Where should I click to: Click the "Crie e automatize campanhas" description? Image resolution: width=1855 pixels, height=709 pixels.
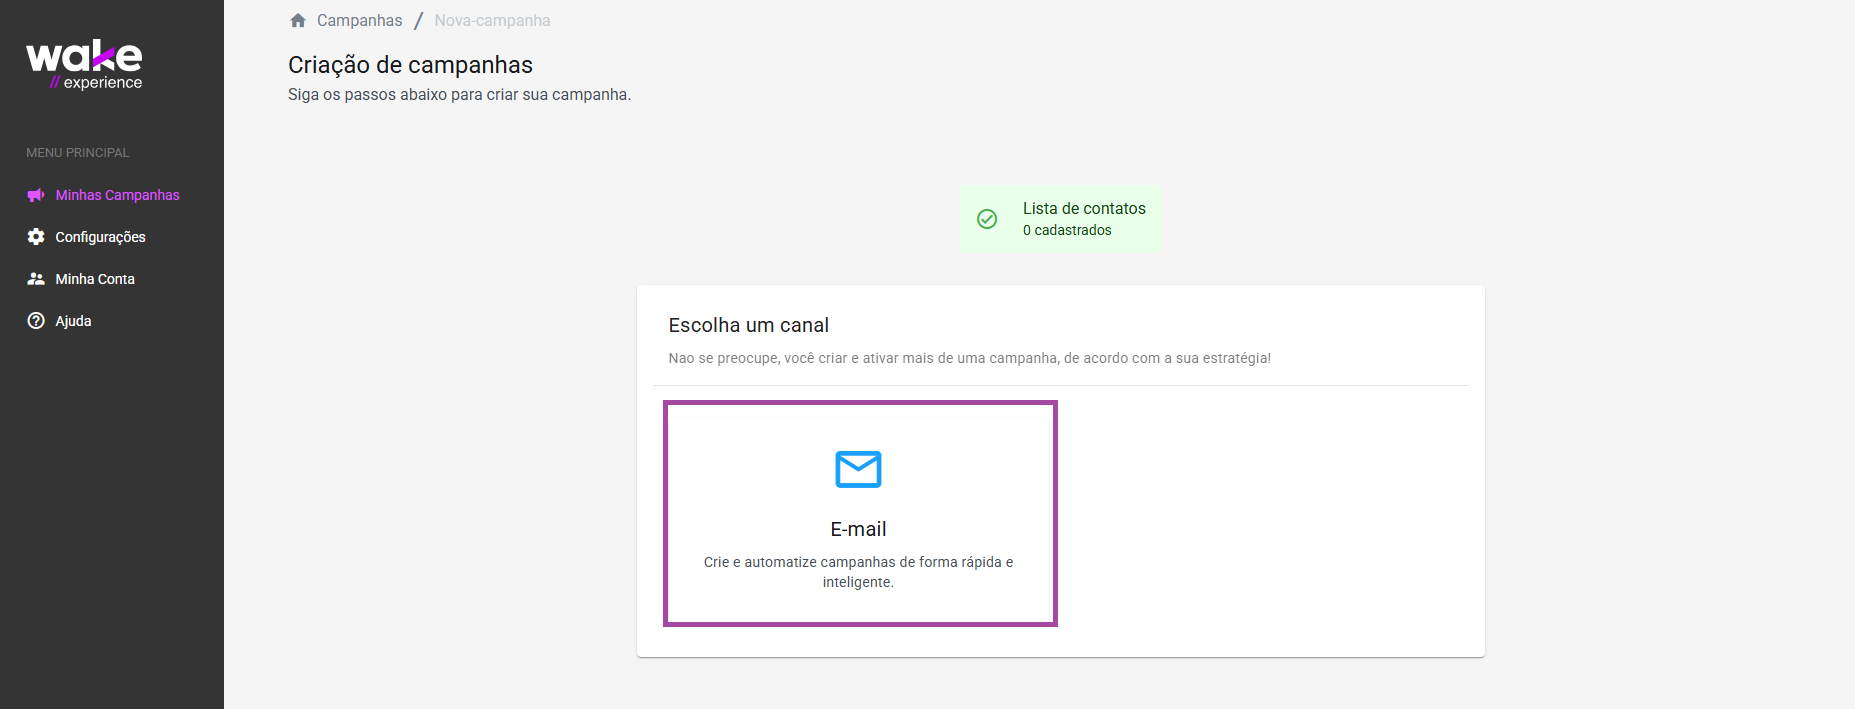pyautogui.click(x=858, y=572)
